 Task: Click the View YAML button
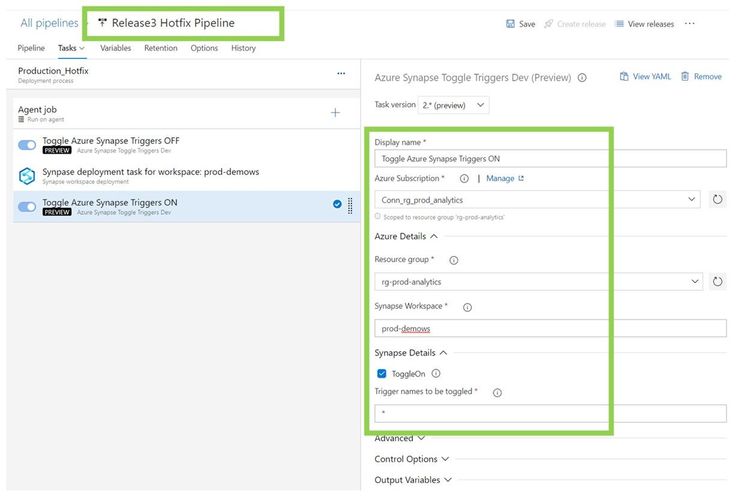point(645,76)
